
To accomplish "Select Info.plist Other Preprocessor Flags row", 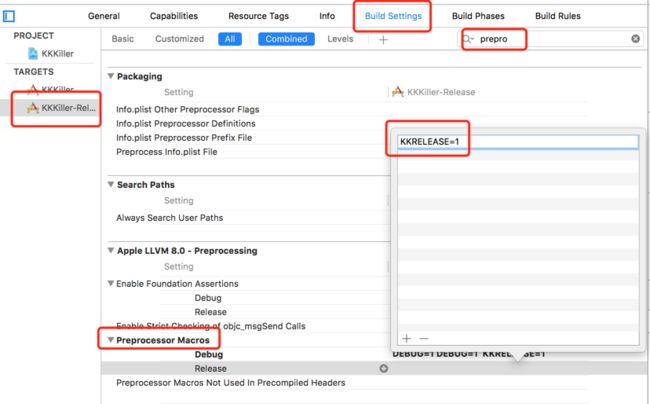I will (x=187, y=109).
